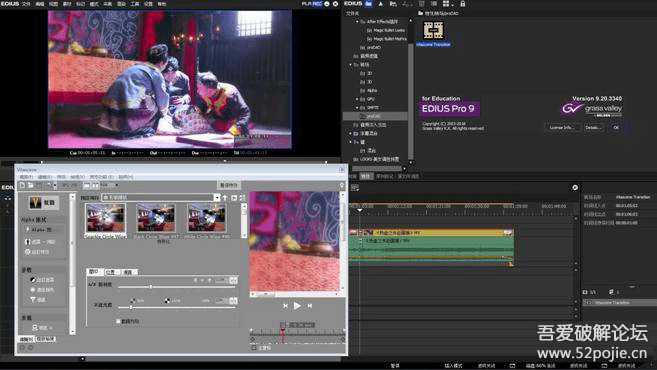Toggle the PLR mode indicator in player window
Viewport: 657px width, 370px height.
[x=307, y=4]
